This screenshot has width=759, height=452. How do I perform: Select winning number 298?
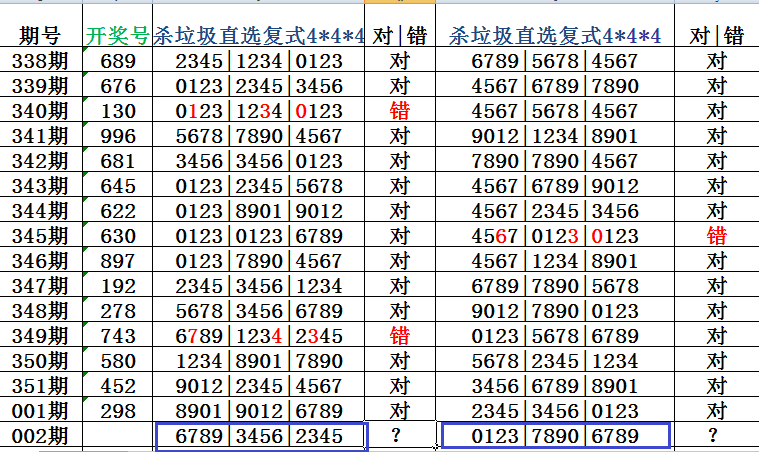(118, 410)
